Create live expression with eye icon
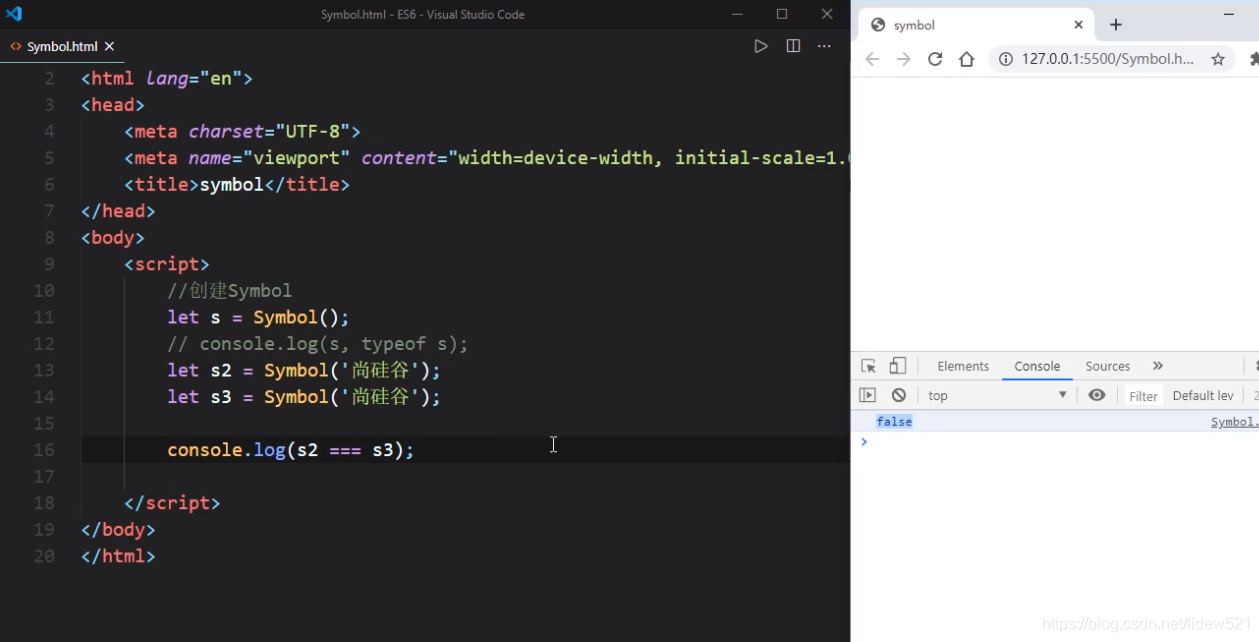 coord(1097,395)
